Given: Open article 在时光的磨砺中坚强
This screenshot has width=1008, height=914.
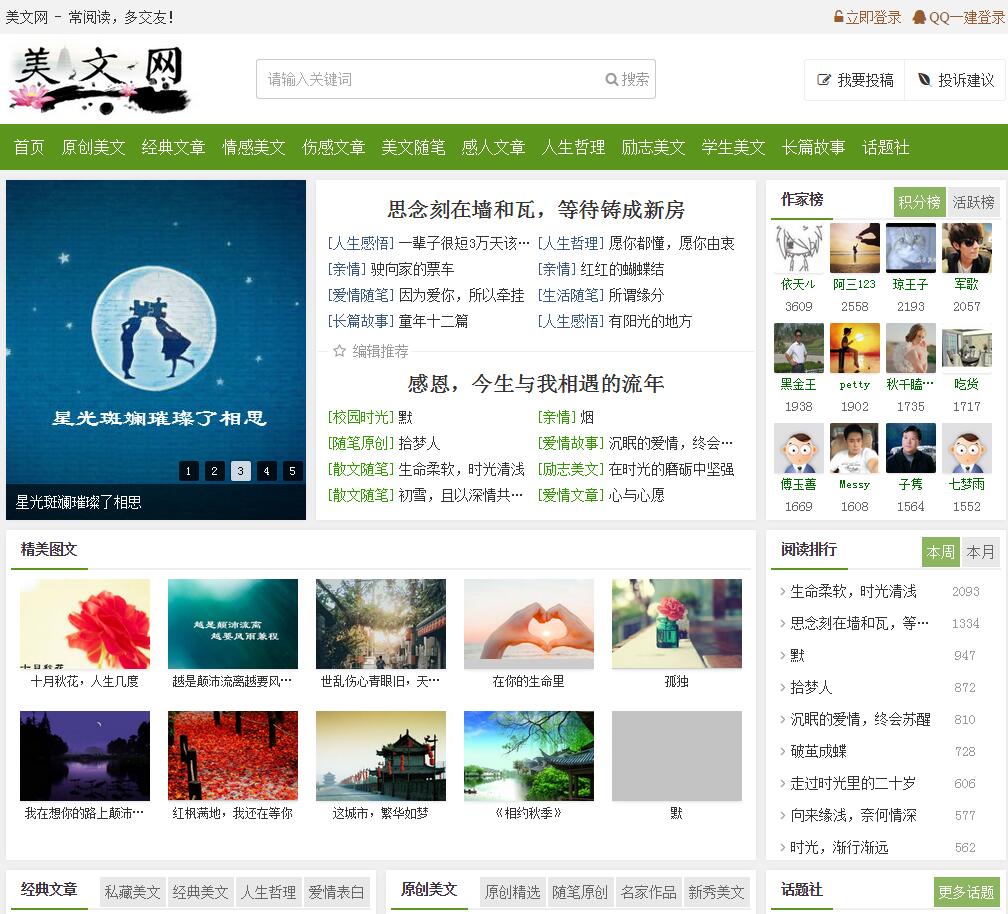Looking at the screenshot, I should [x=671, y=469].
